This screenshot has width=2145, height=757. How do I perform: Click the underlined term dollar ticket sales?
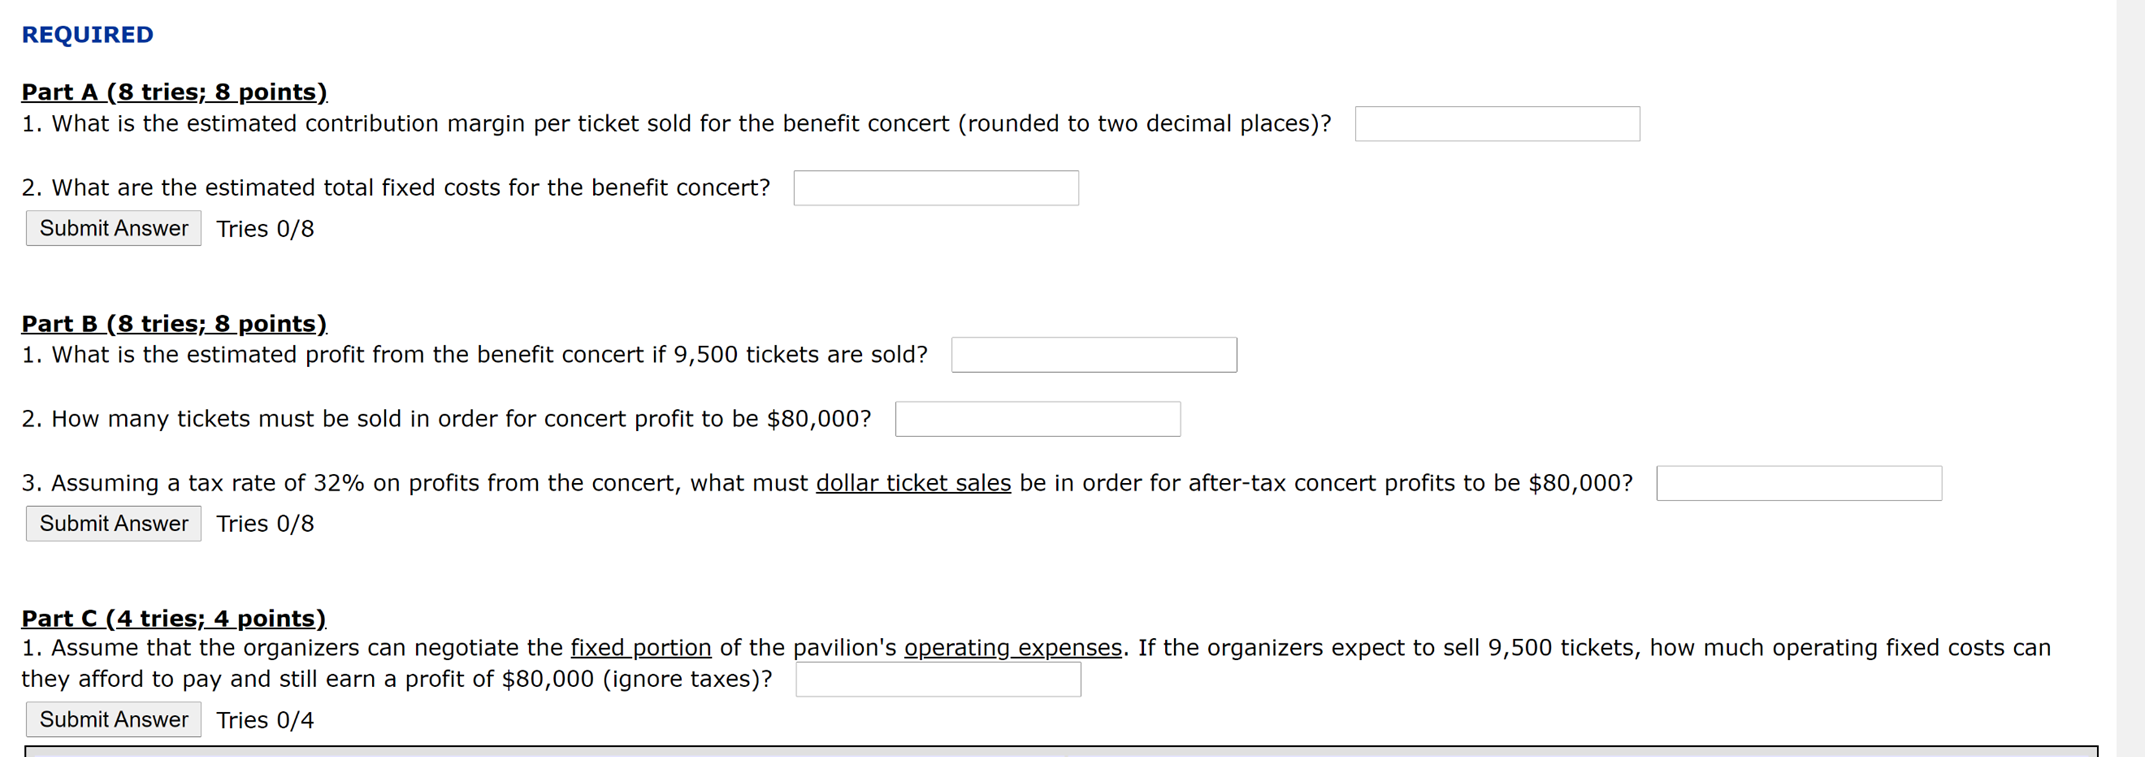(x=912, y=483)
